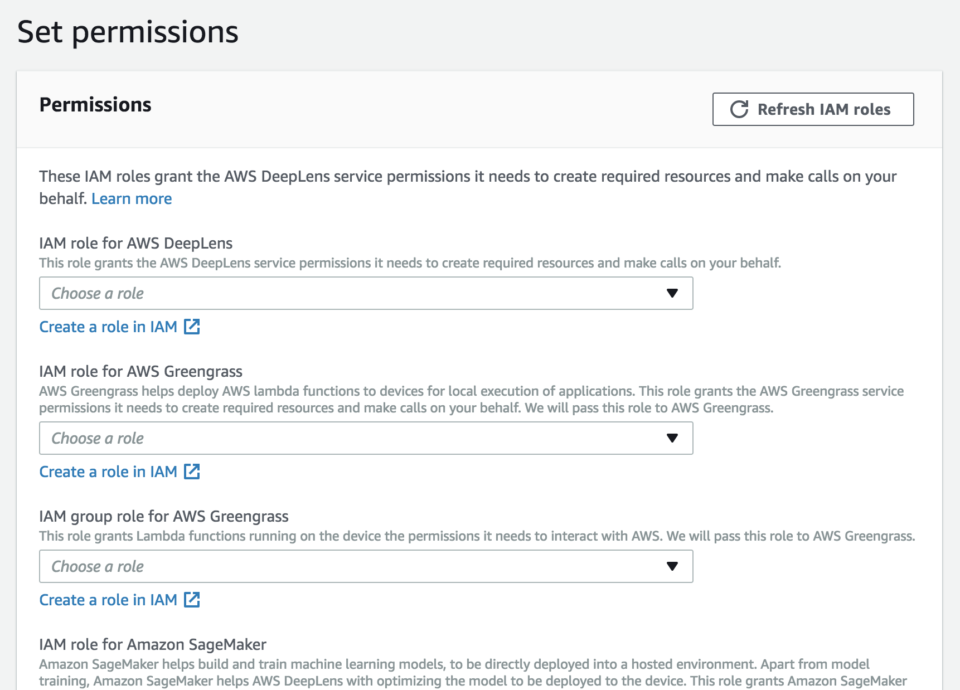The height and width of the screenshot is (690, 960).
Task: Open the Learn more link
Action: click(x=132, y=198)
